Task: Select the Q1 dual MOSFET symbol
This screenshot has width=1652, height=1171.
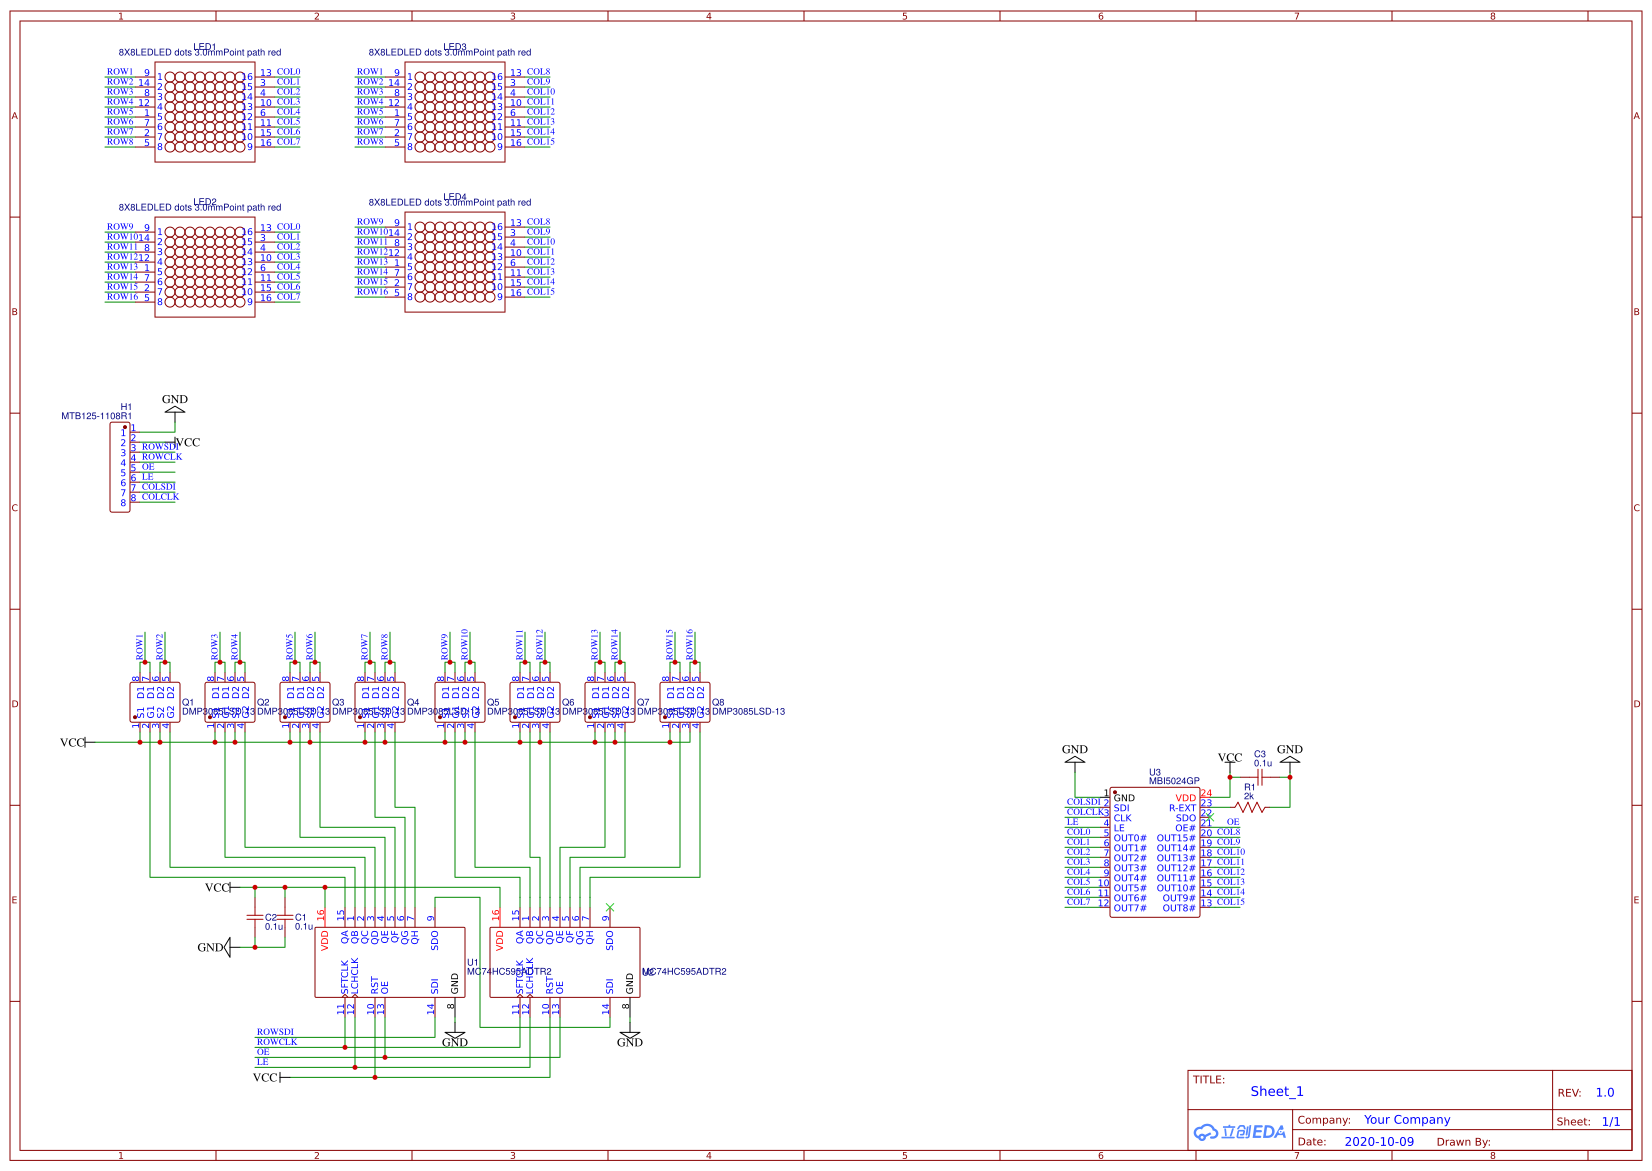Action: click(x=155, y=702)
